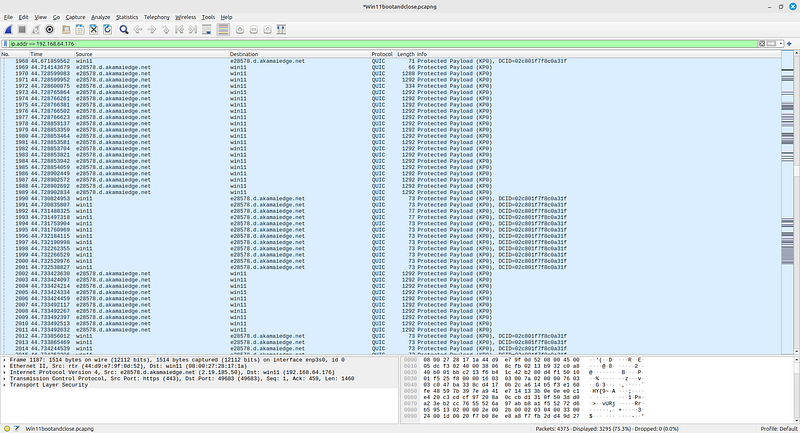The image size is (800, 433).
Task: Expand Transport Layer Security section
Action: click(x=5, y=385)
